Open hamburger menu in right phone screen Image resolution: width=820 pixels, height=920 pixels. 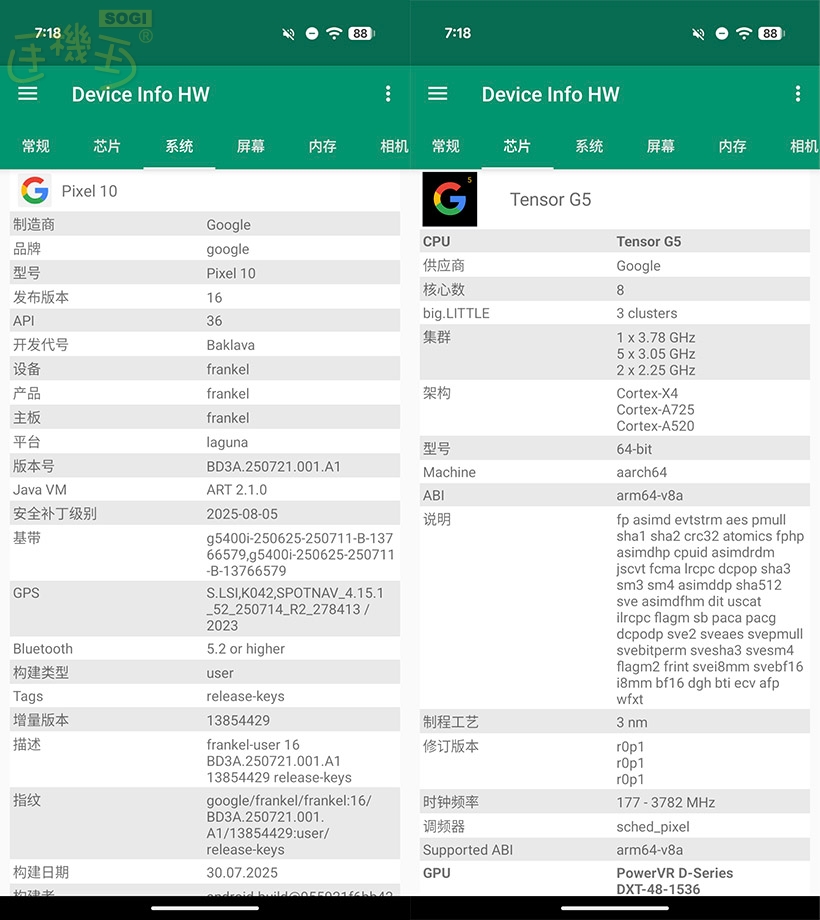click(438, 94)
